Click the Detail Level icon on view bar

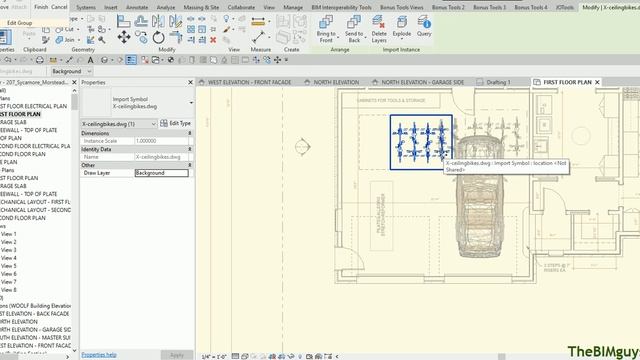[x=236, y=356]
